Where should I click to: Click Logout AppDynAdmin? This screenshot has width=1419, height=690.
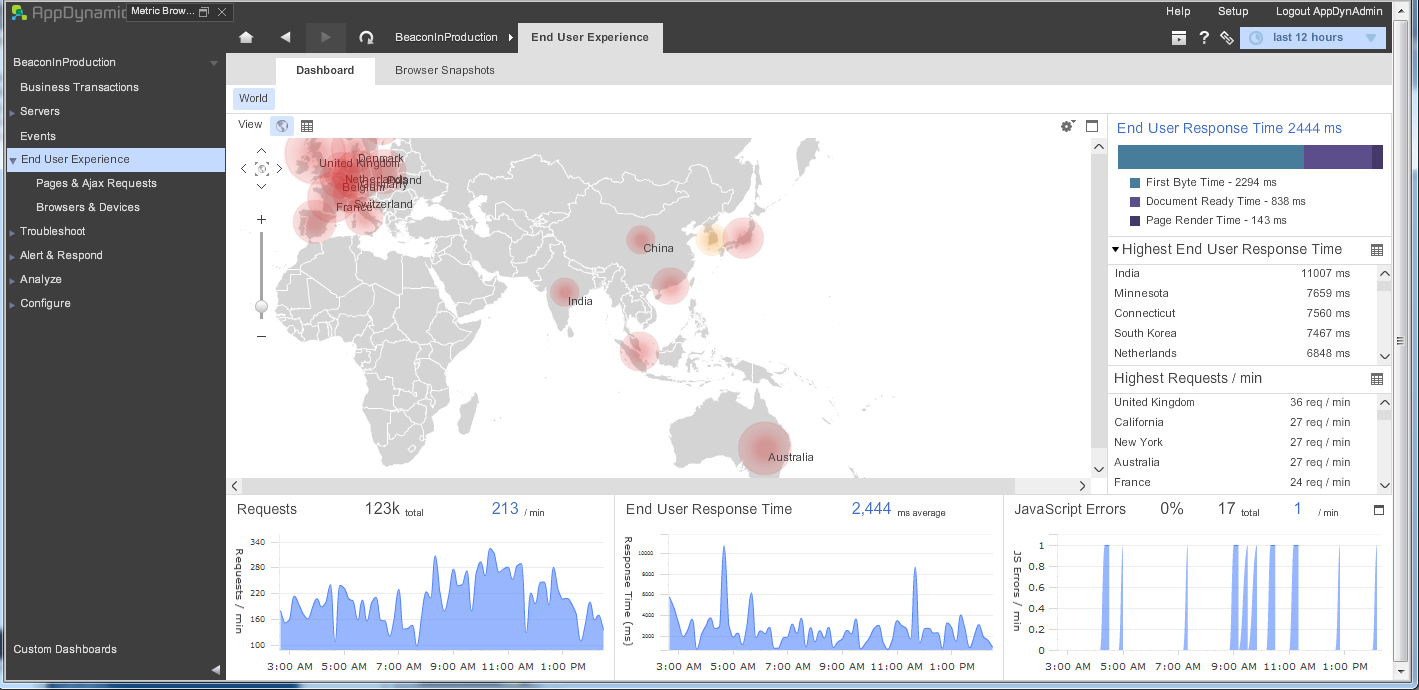[1329, 11]
